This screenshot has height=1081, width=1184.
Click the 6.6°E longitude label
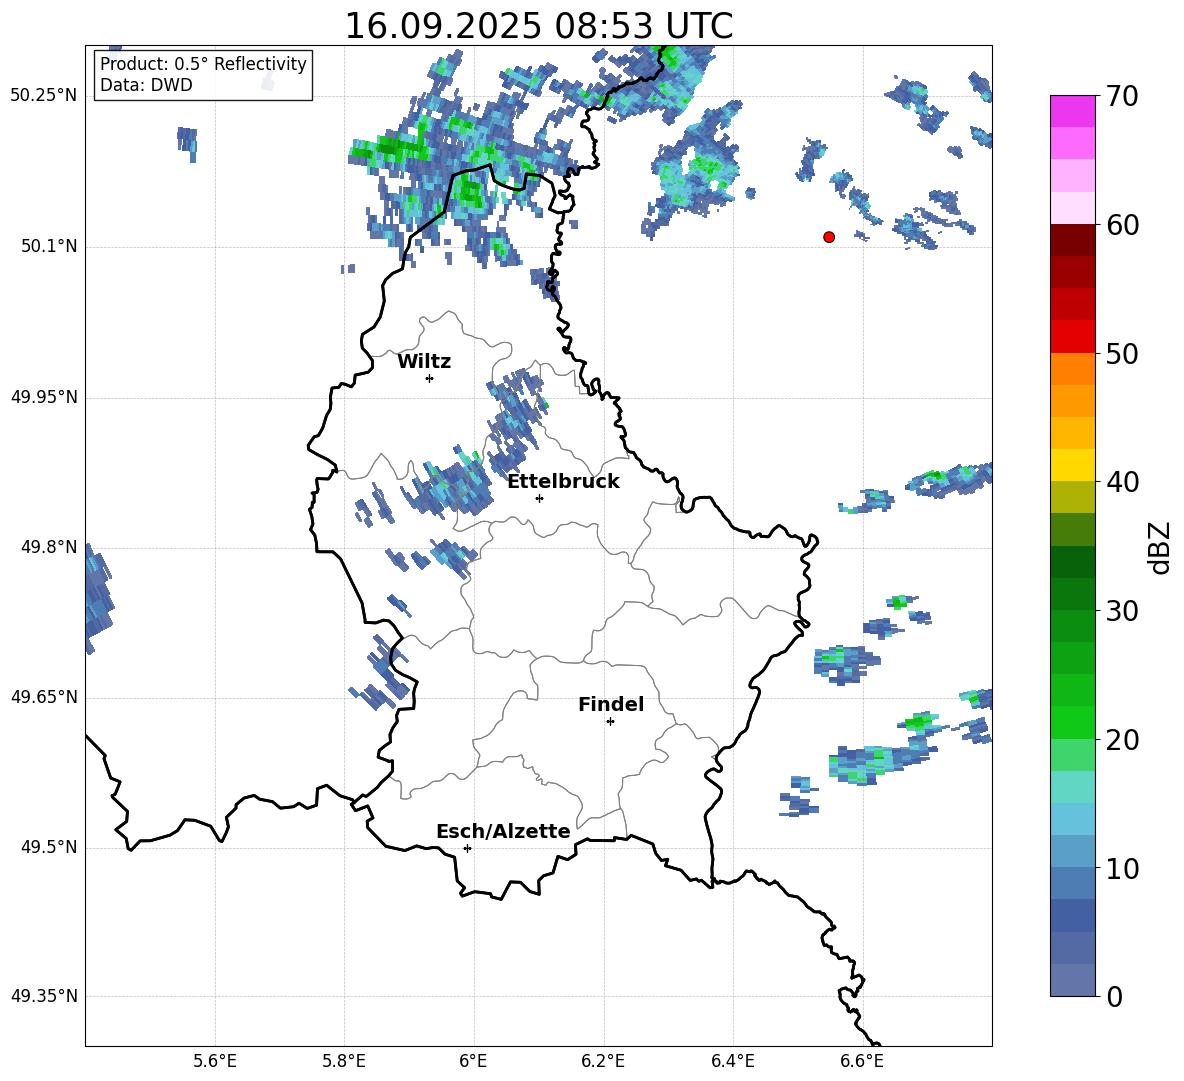click(x=862, y=1061)
